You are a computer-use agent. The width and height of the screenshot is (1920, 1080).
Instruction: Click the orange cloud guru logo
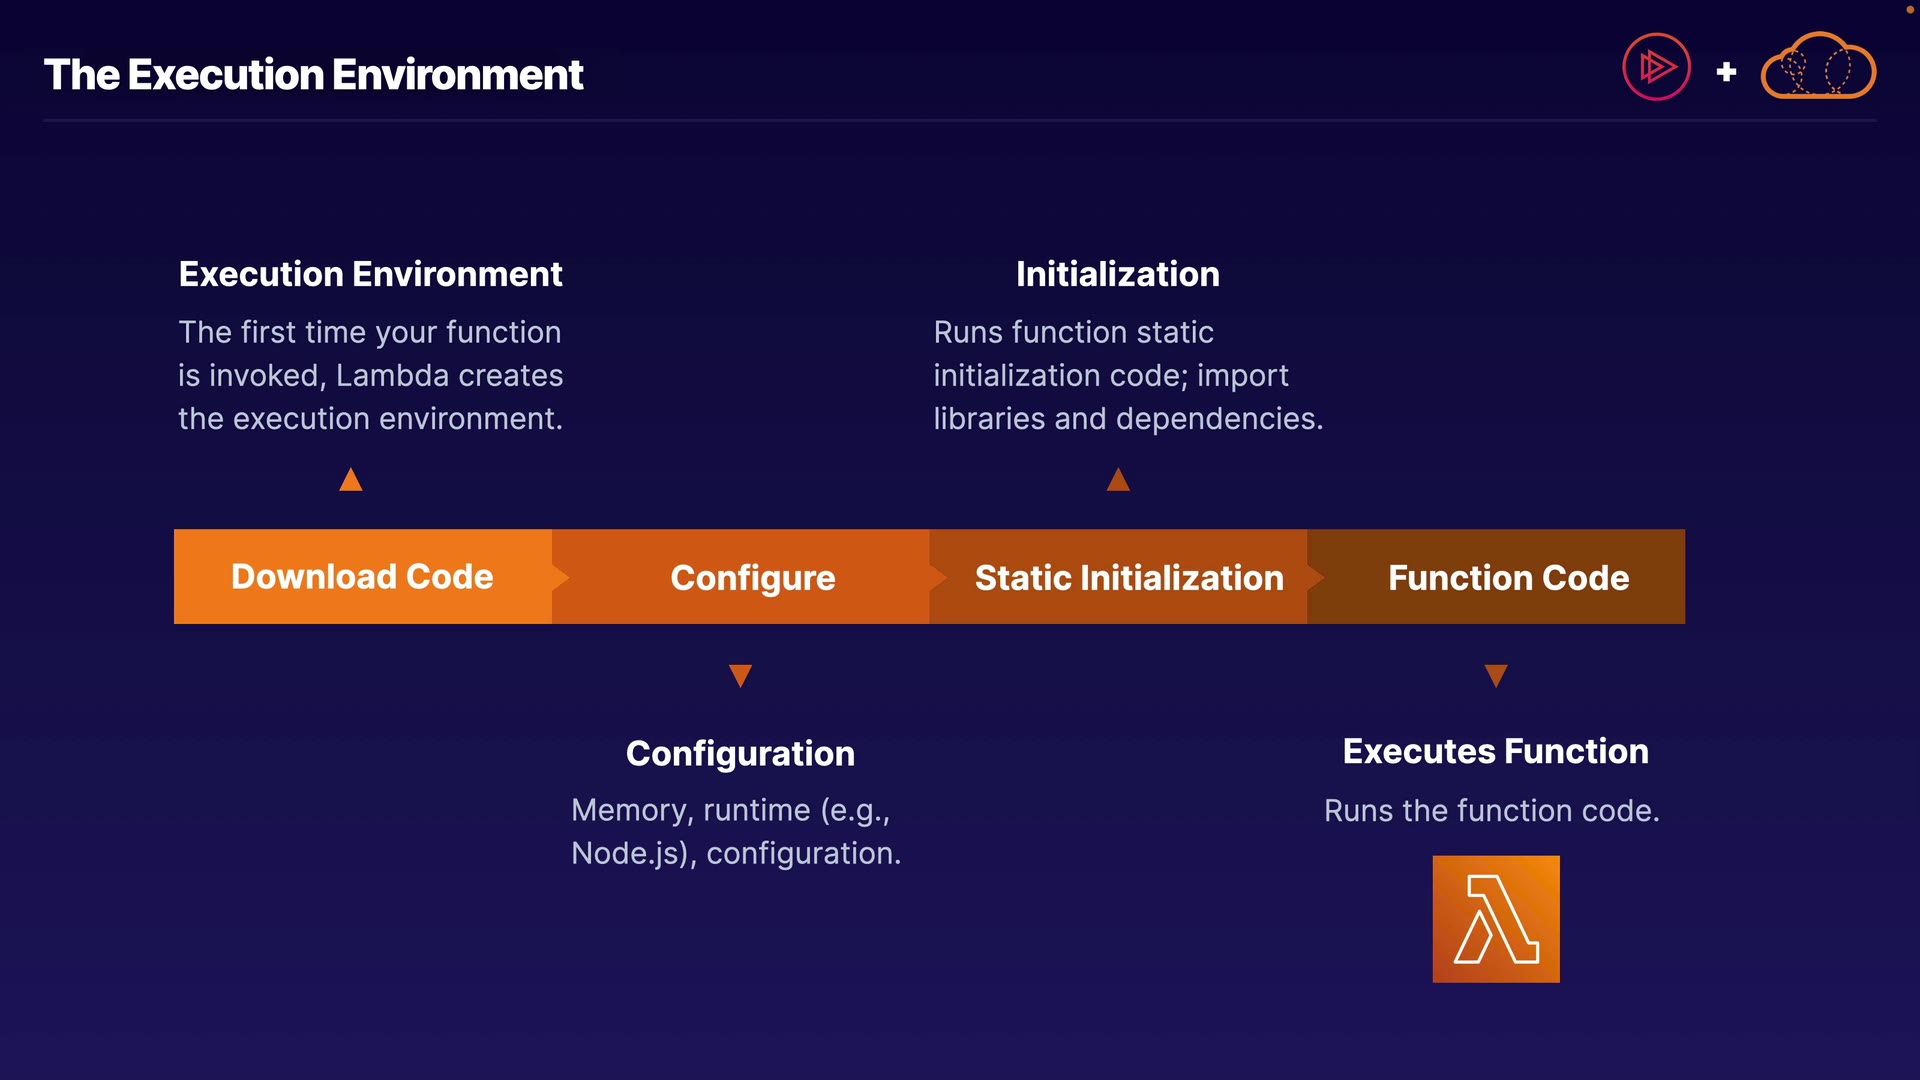(1818, 68)
